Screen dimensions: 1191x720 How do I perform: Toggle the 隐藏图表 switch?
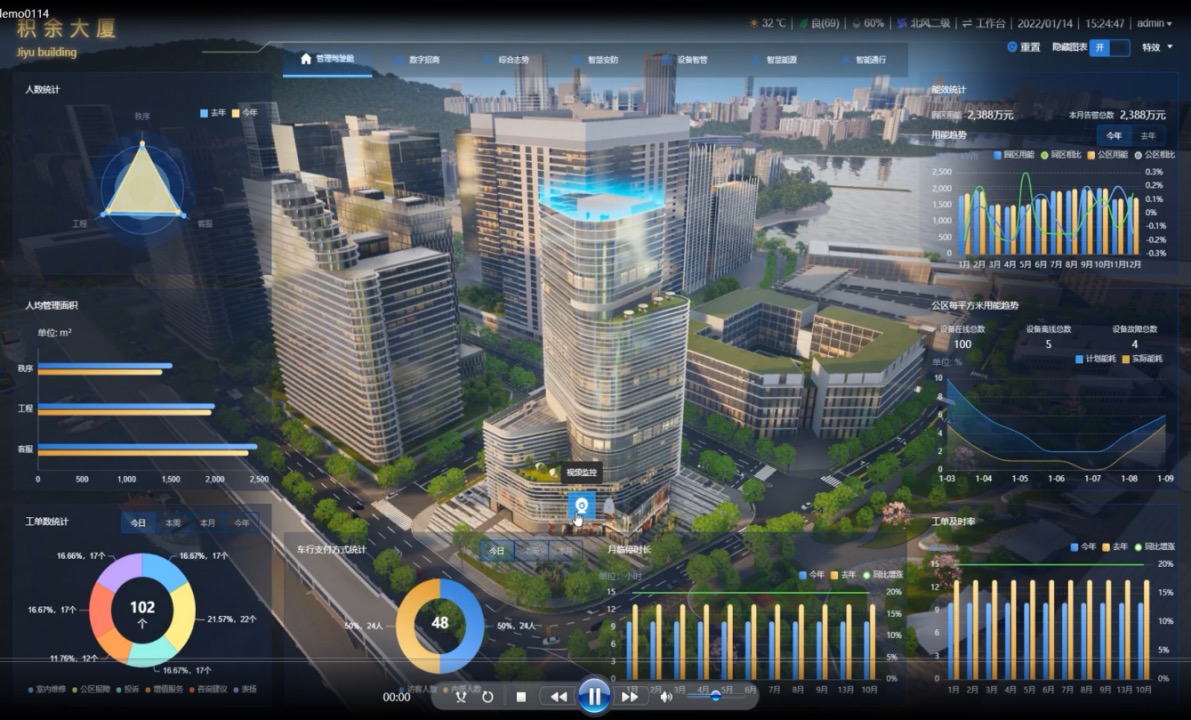point(1110,47)
